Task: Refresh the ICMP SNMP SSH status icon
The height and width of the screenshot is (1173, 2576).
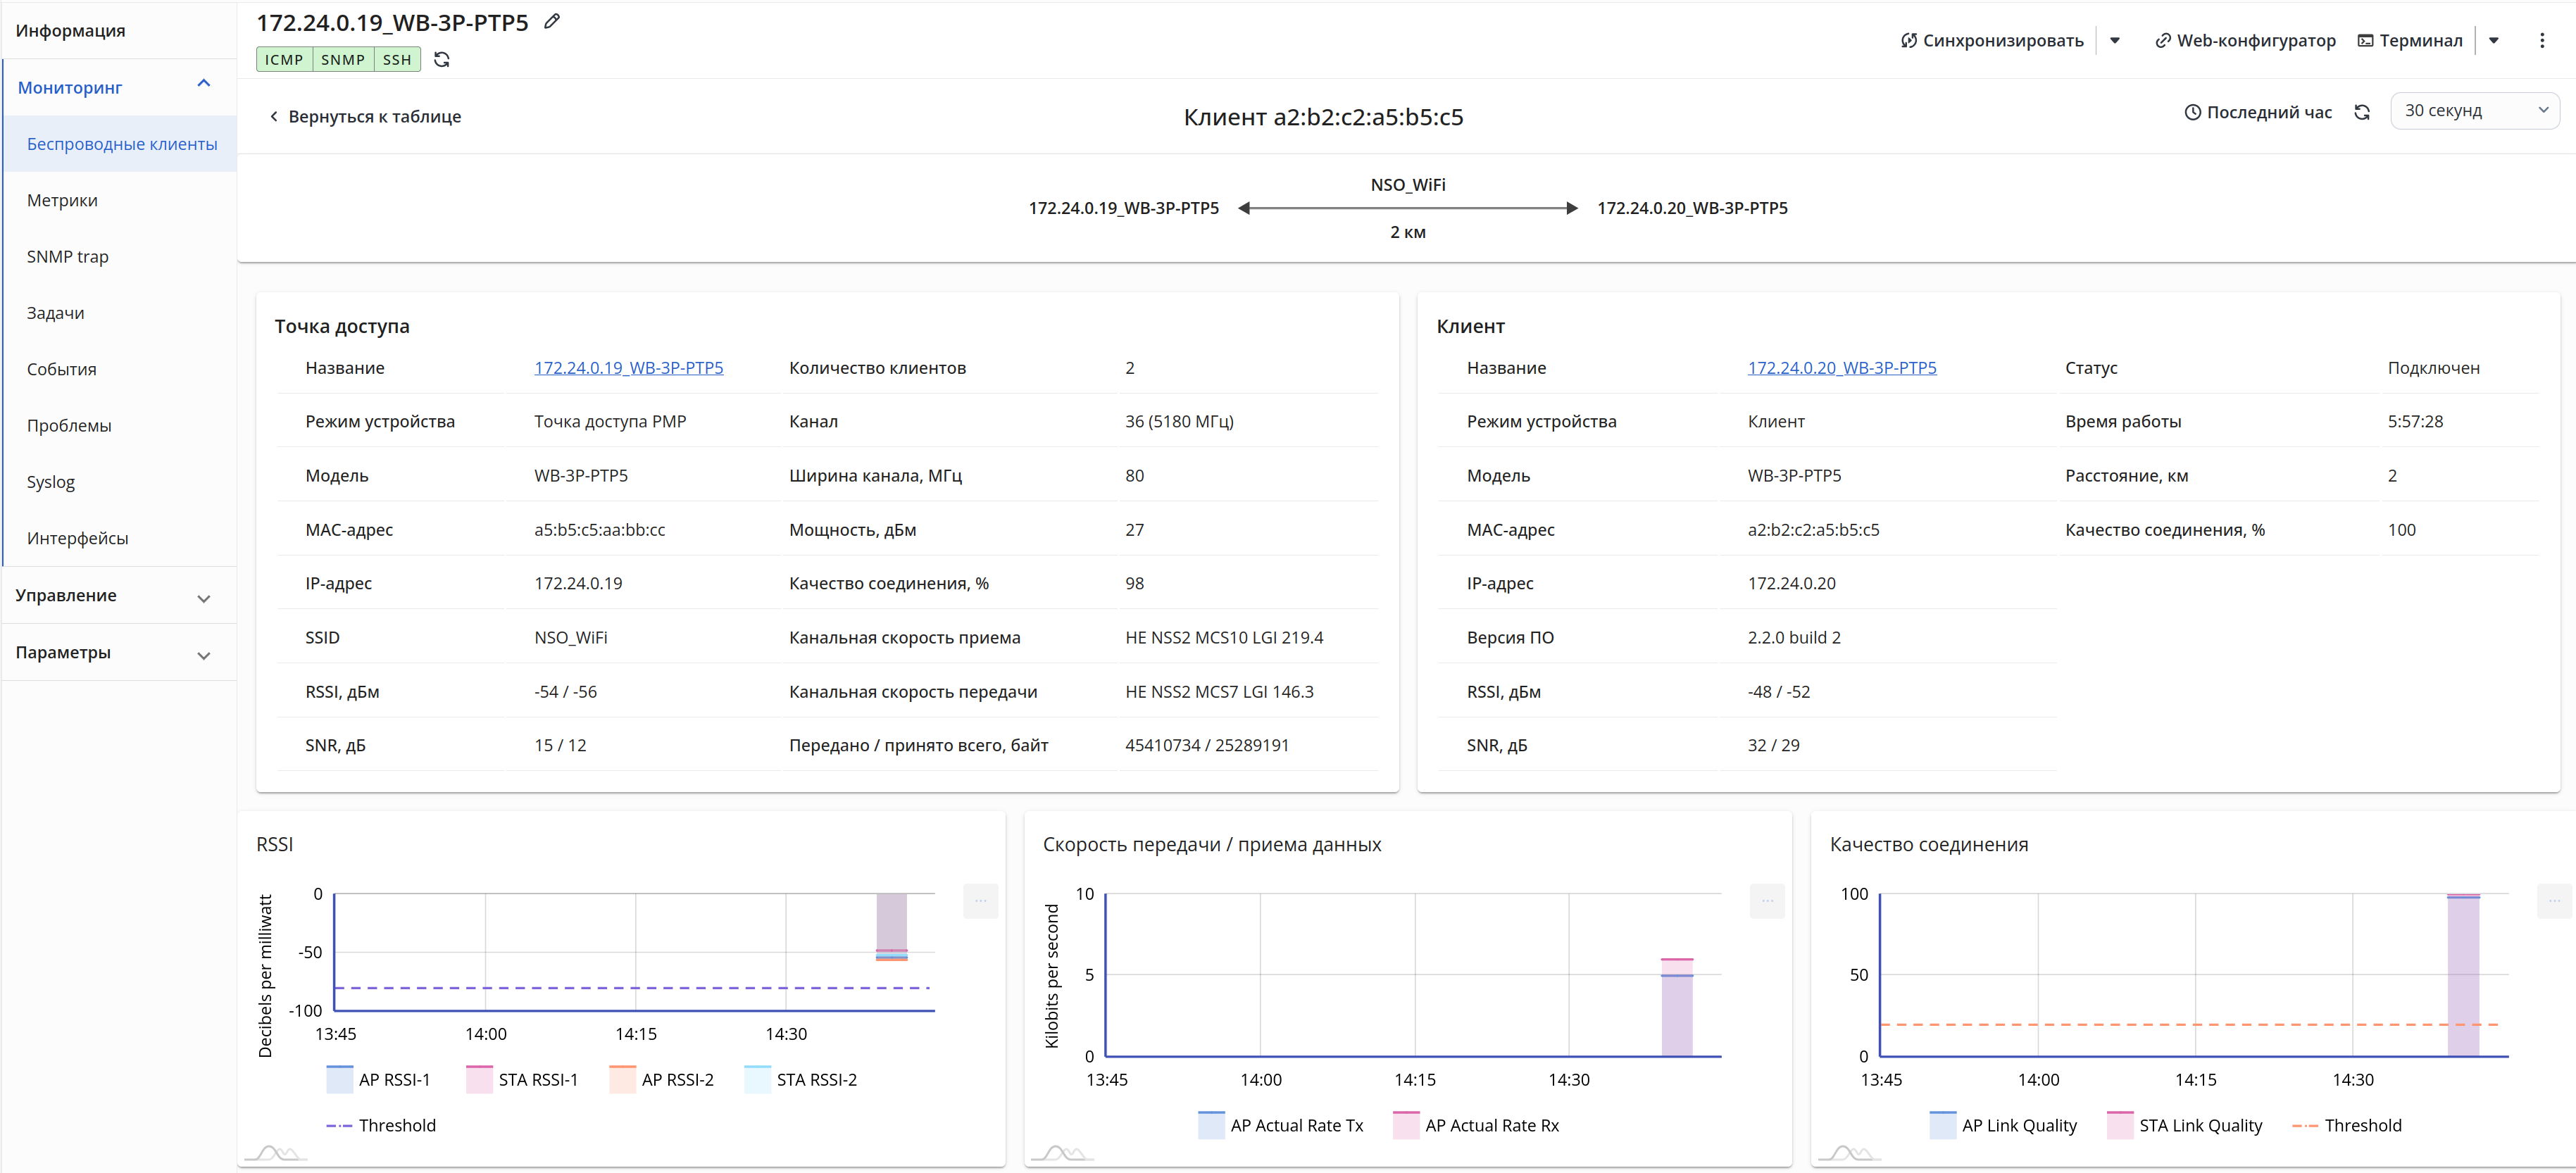Action: [x=442, y=60]
